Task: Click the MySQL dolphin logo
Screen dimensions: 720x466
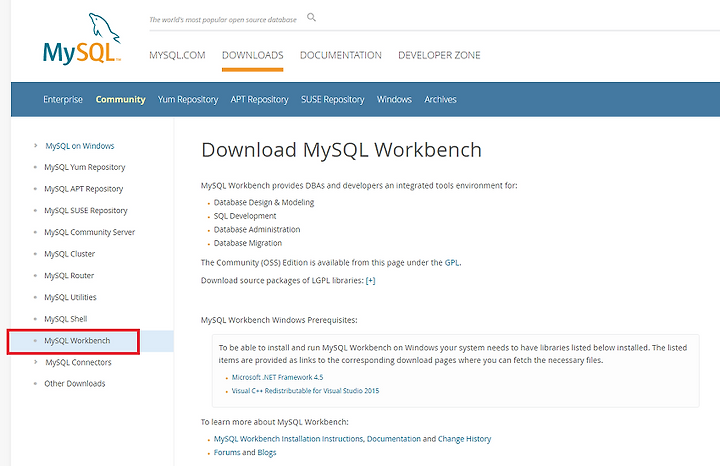Action: (82, 39)
